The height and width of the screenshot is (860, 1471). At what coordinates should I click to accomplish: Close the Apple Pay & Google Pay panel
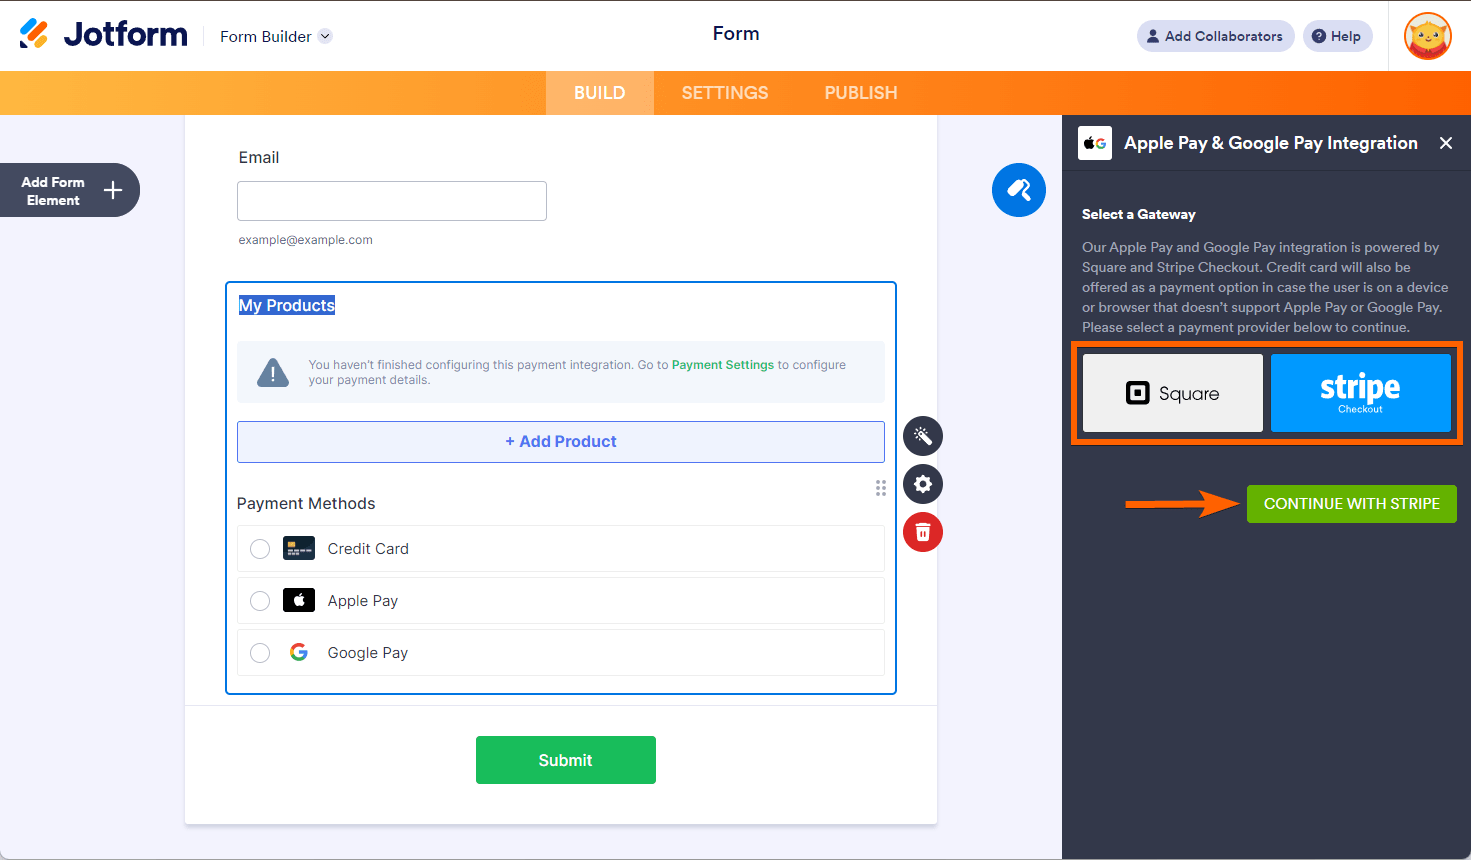(x=1446, y=143)
